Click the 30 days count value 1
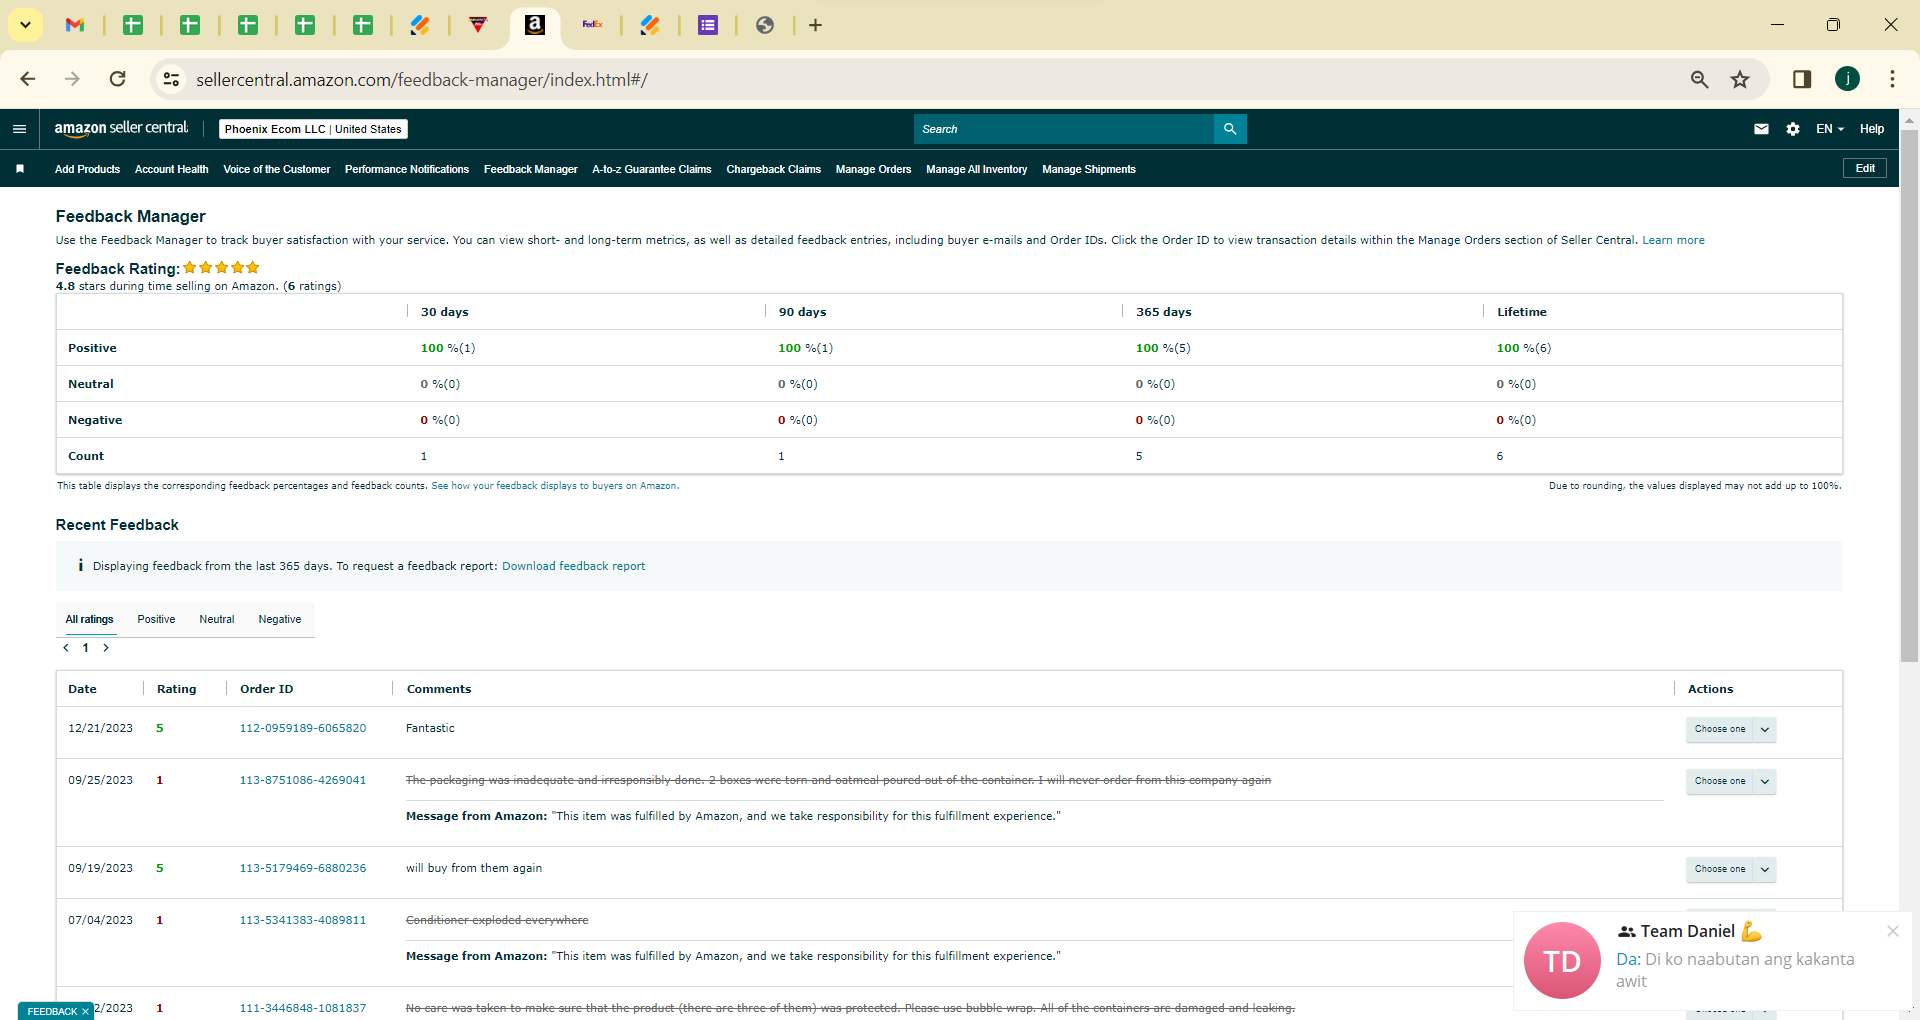This screenshot has width=1920, height=1020. [424, 456]
